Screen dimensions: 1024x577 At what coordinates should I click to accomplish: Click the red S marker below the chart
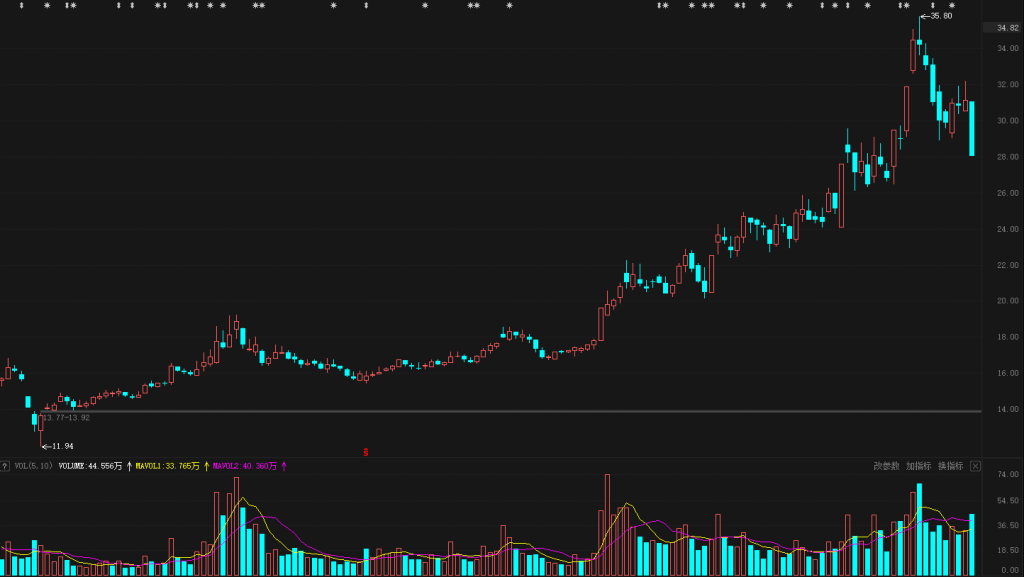366,452
